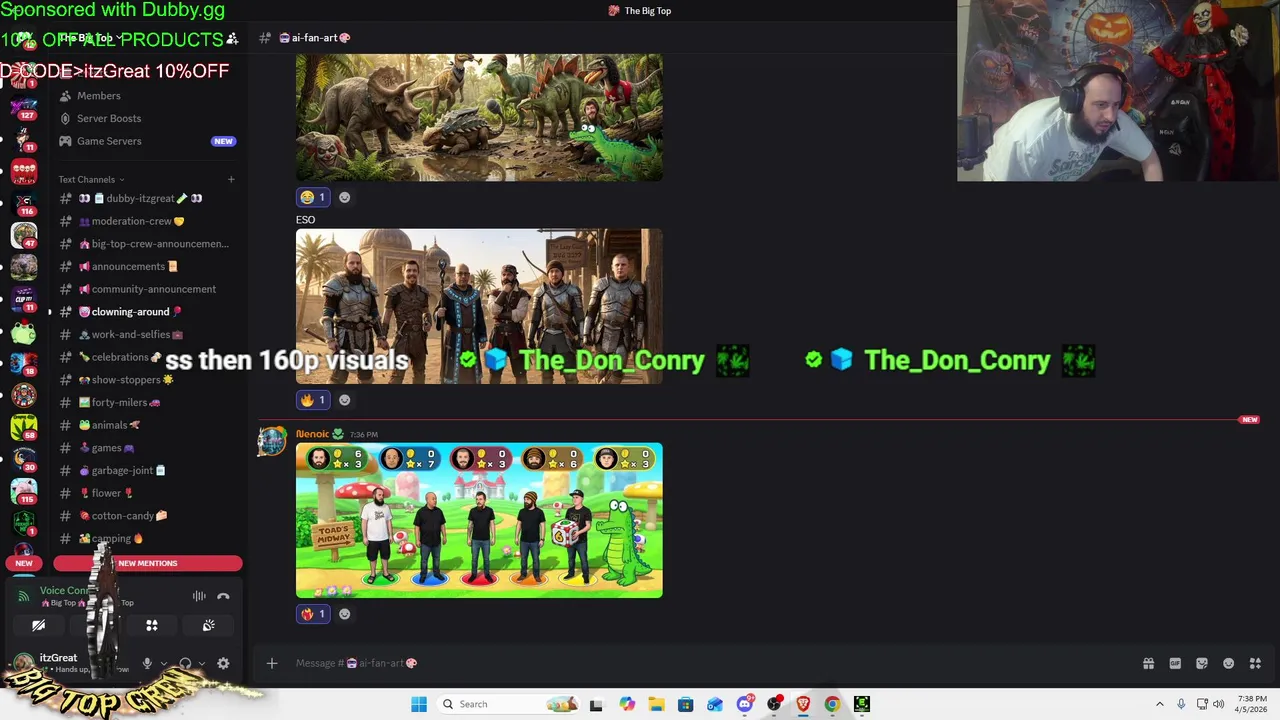The height and width of the screenshot is (720, 1280).
Task: Open Discord from the taskbar
Action: 745,704
